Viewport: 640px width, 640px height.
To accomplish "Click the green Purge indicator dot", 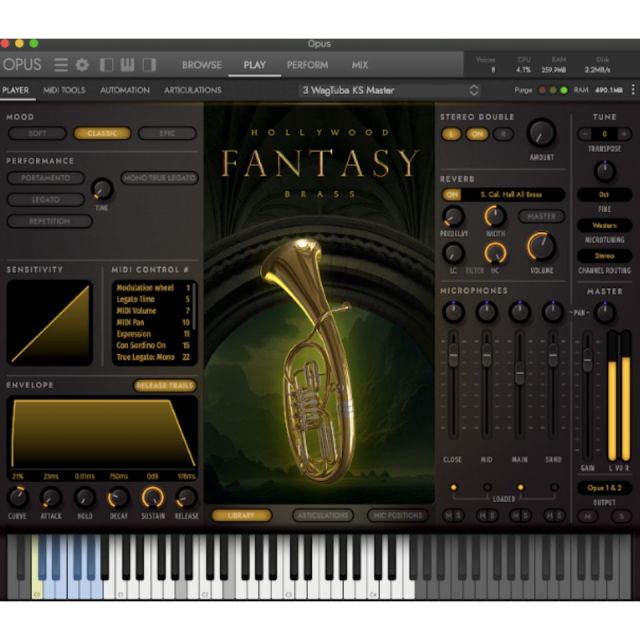I will tap(564, 90).
